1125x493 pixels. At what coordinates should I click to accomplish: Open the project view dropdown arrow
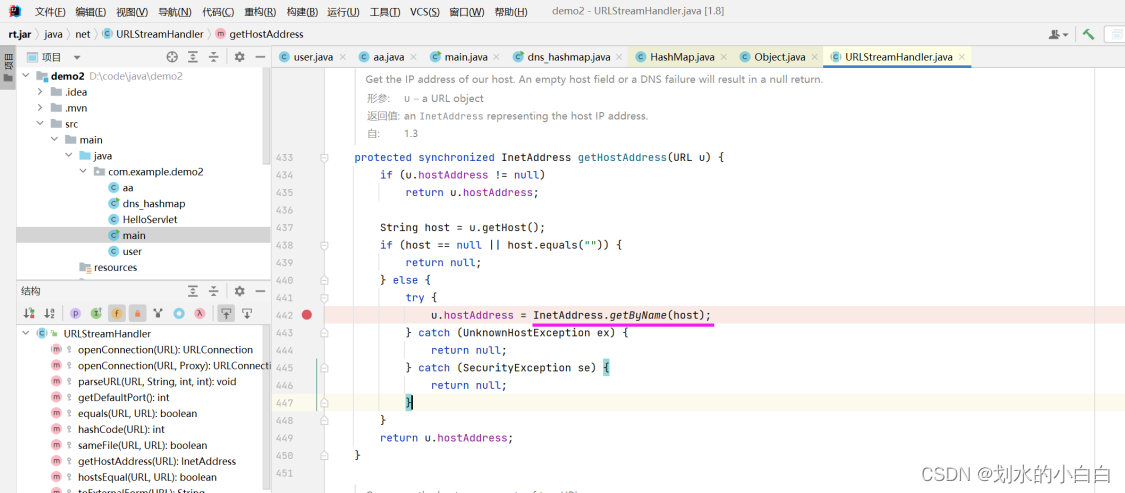[77, 57]
